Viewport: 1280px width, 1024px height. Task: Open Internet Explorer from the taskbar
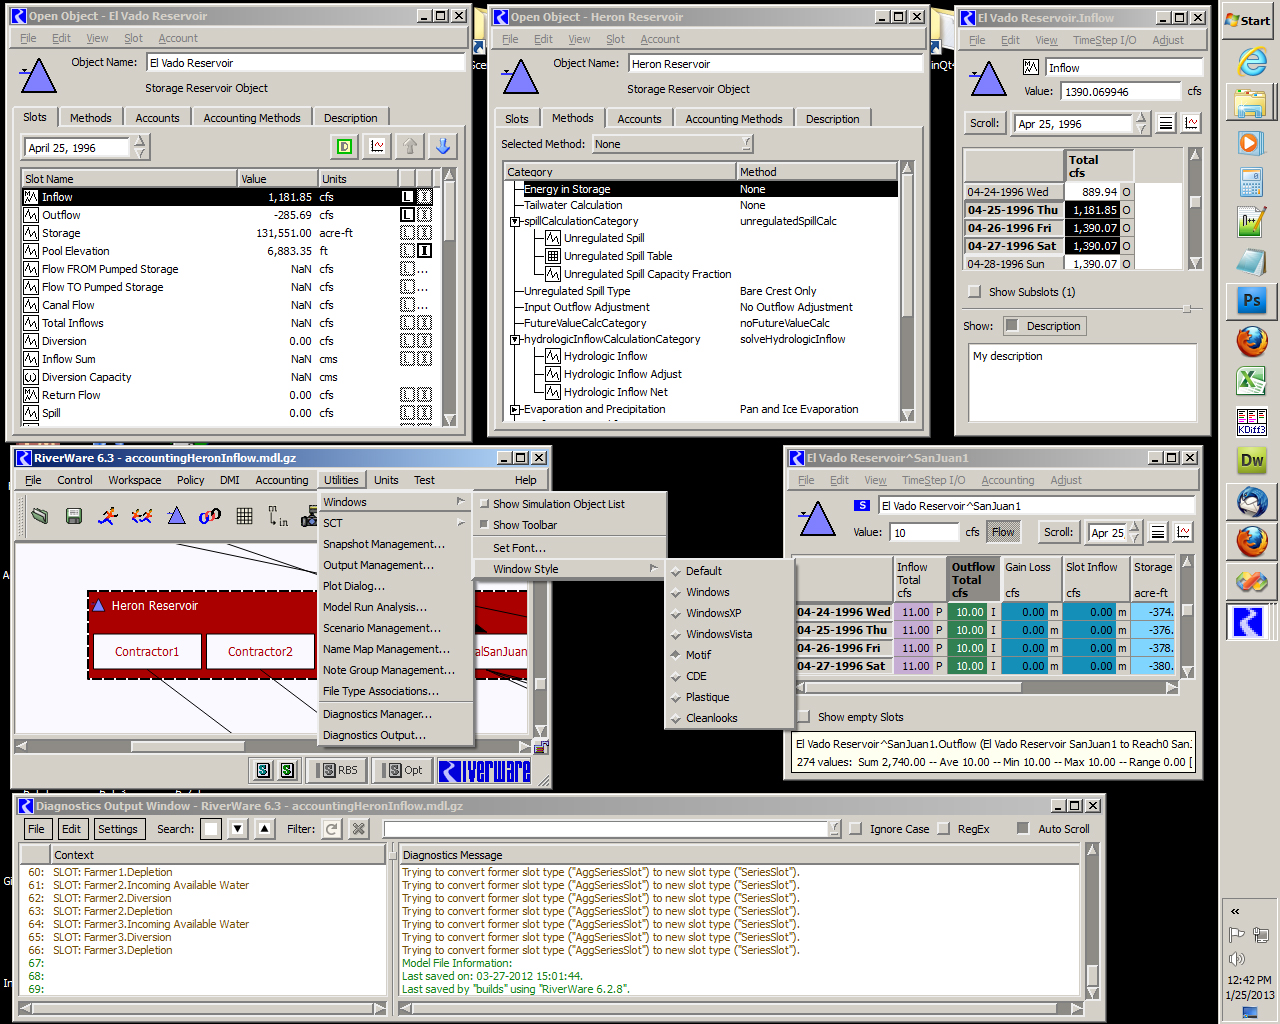pyautogui.click(x=1251, y=61)
